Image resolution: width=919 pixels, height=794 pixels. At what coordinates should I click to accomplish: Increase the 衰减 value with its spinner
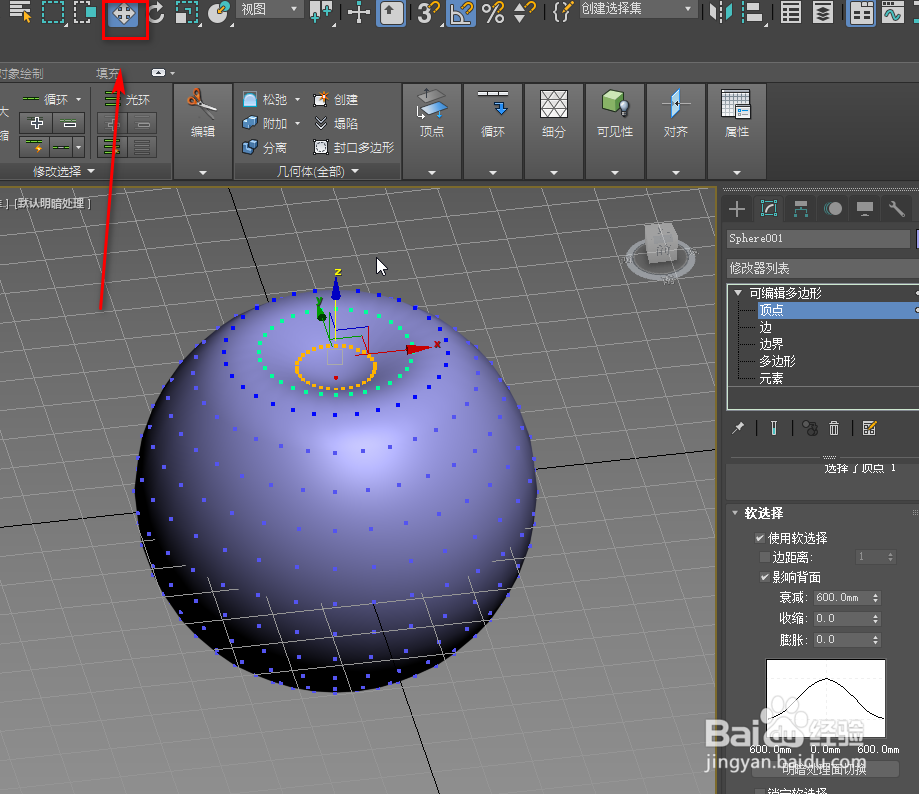point(875,593)
